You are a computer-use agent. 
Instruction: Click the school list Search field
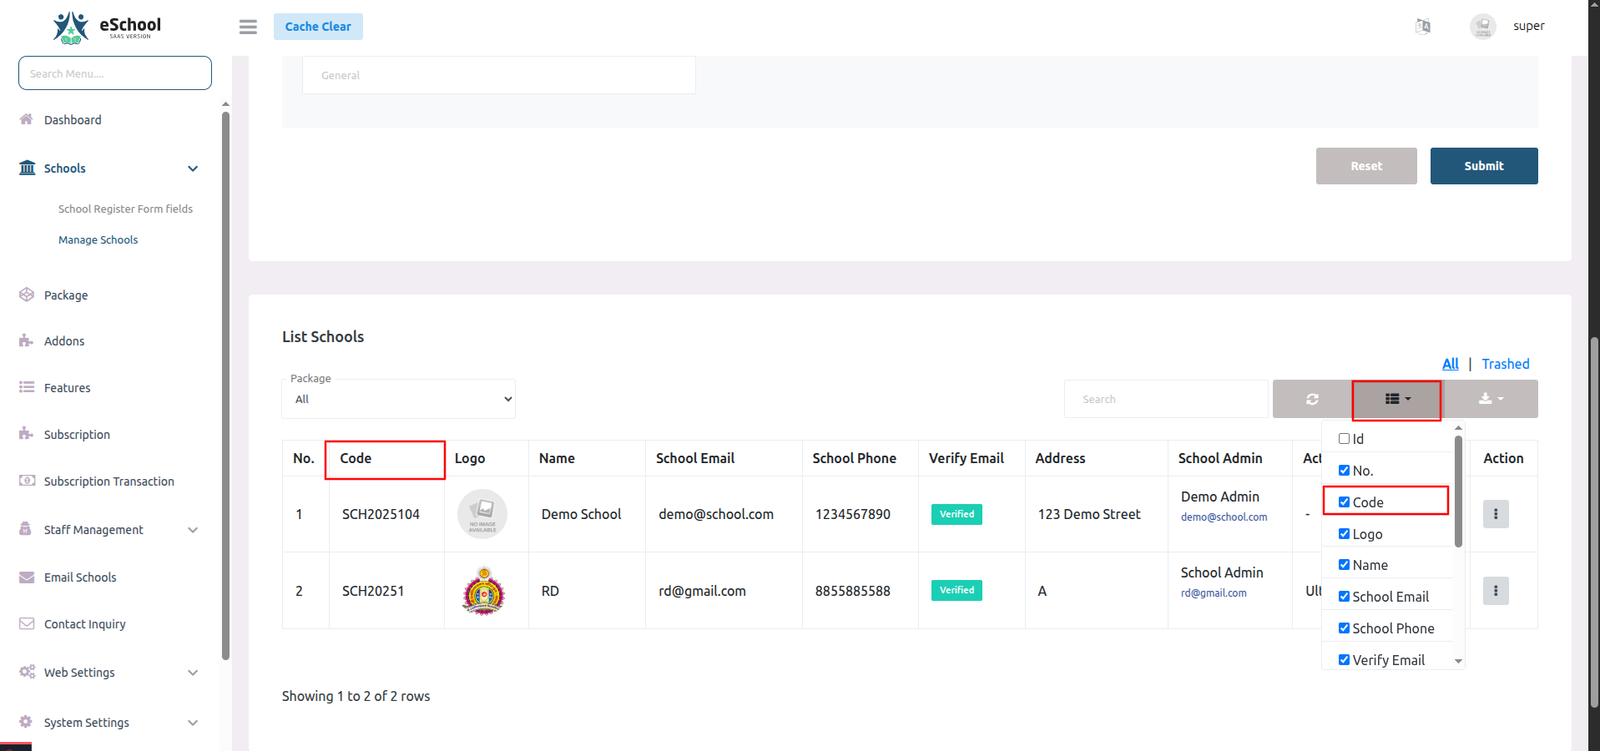[1165, 399]
